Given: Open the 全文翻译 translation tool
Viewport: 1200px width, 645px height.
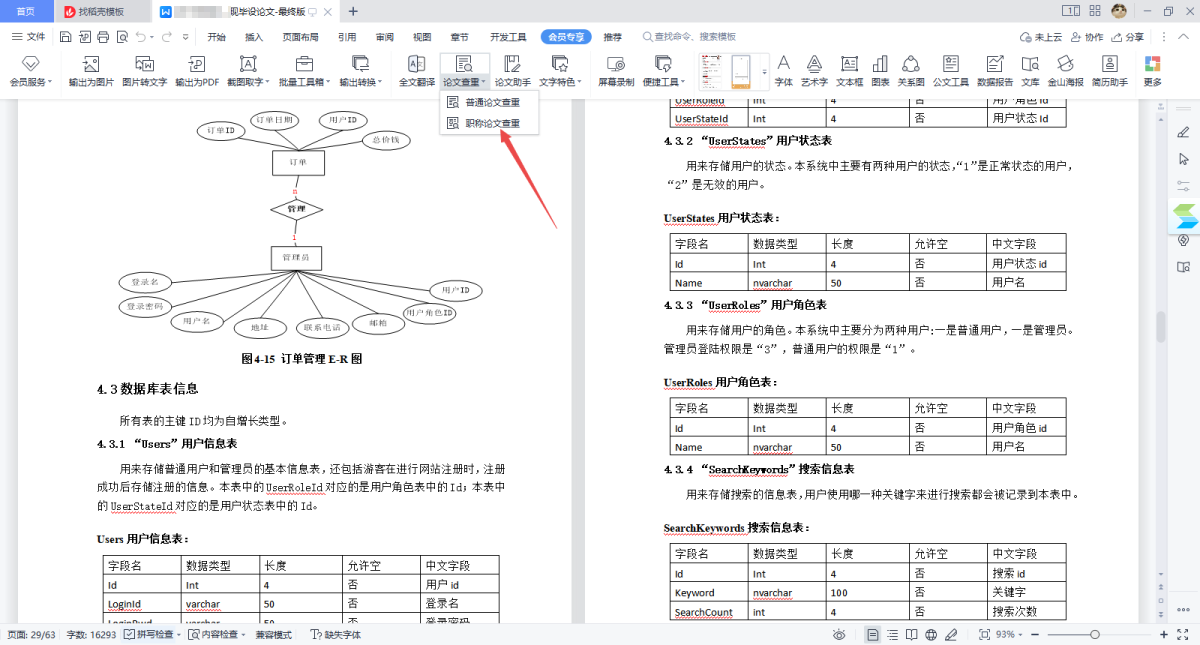Looking at the screenshot, I should pyautogui.click(x=417, y=70).
